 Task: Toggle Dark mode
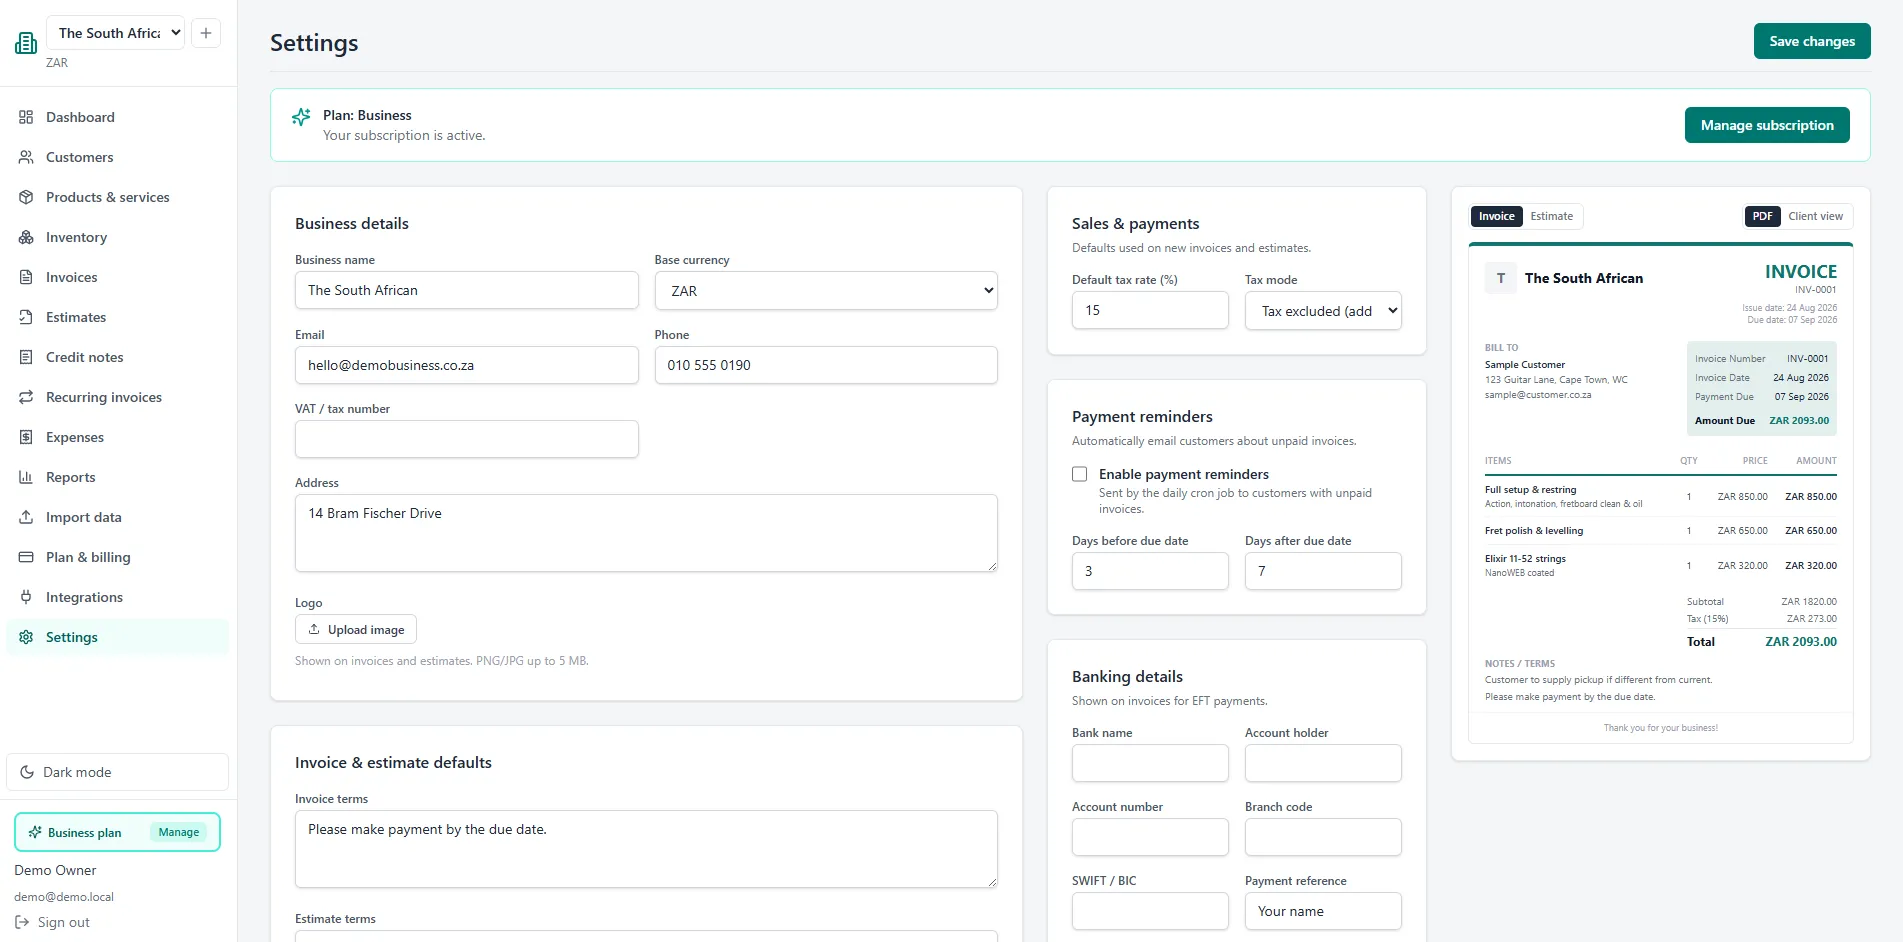coord(117,772)
